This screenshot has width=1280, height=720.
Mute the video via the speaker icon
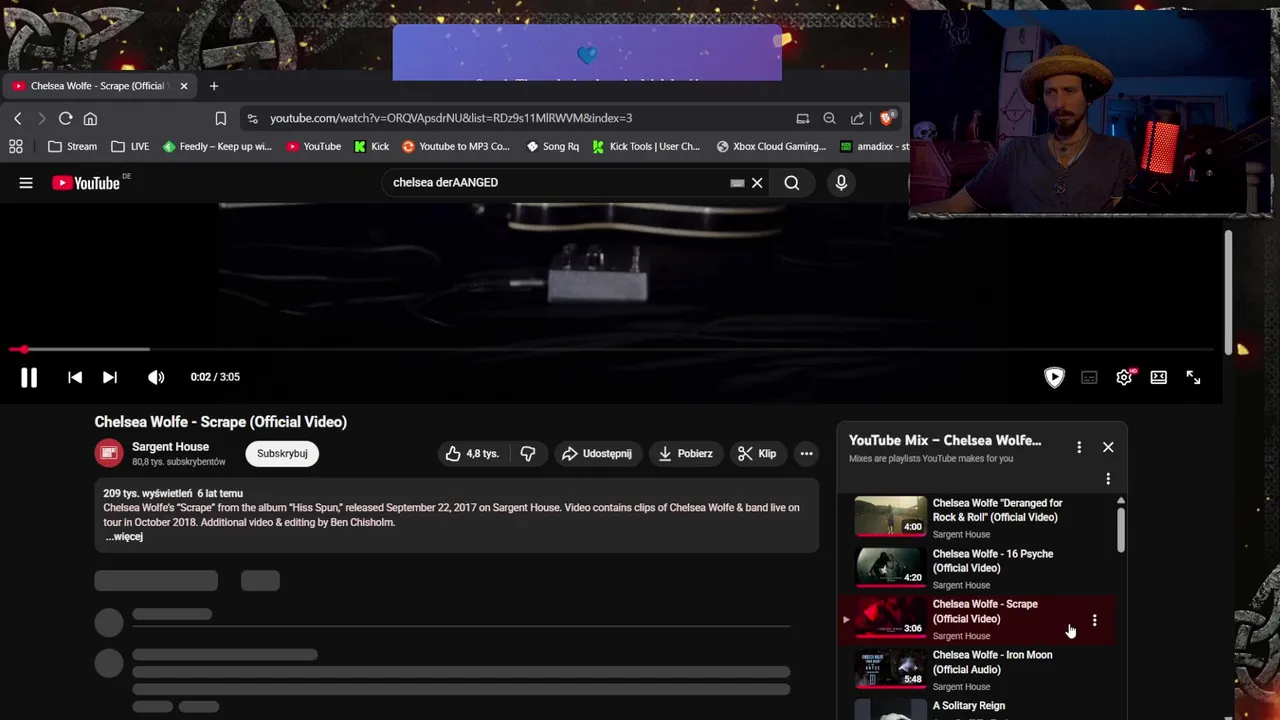pos(156,377)
